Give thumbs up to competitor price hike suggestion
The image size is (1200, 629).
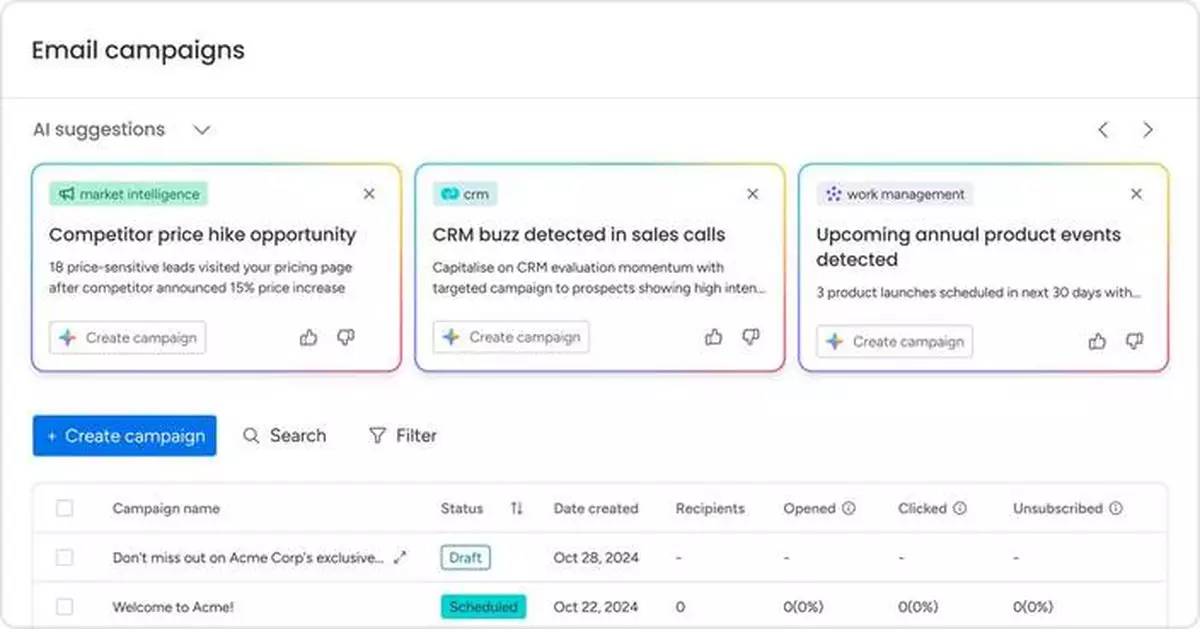point(309,337)
